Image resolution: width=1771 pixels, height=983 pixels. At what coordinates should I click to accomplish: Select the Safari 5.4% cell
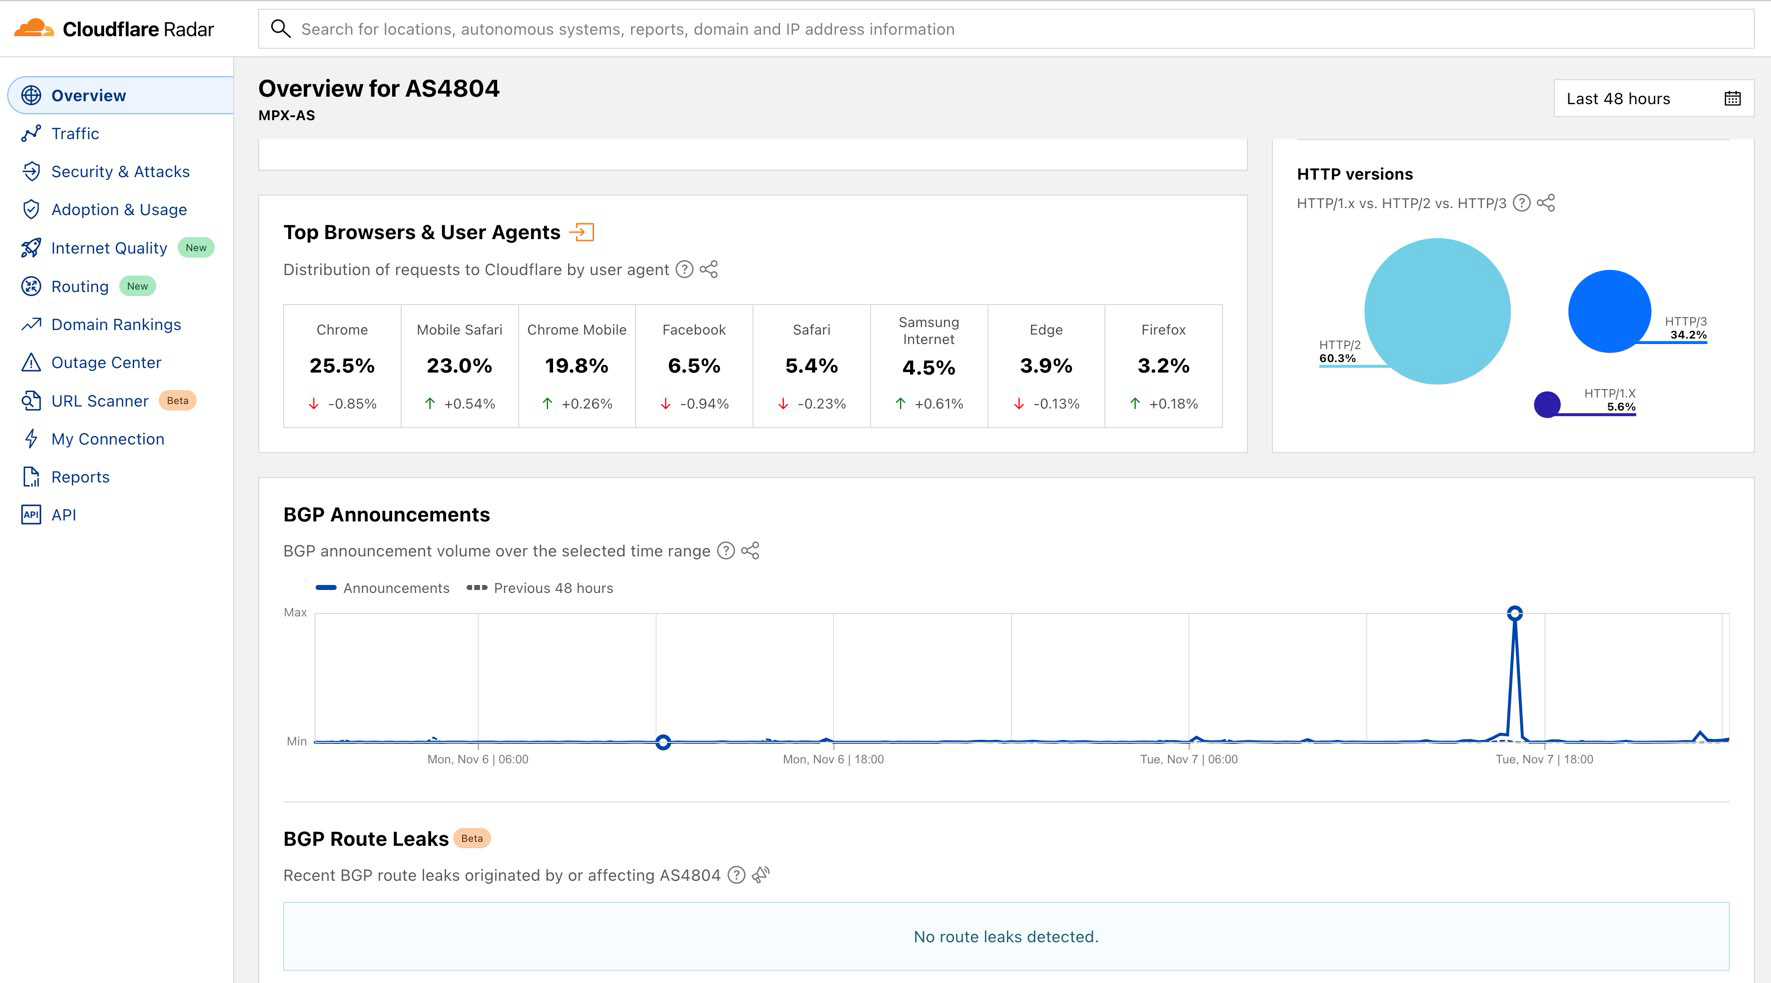[811, 366]
